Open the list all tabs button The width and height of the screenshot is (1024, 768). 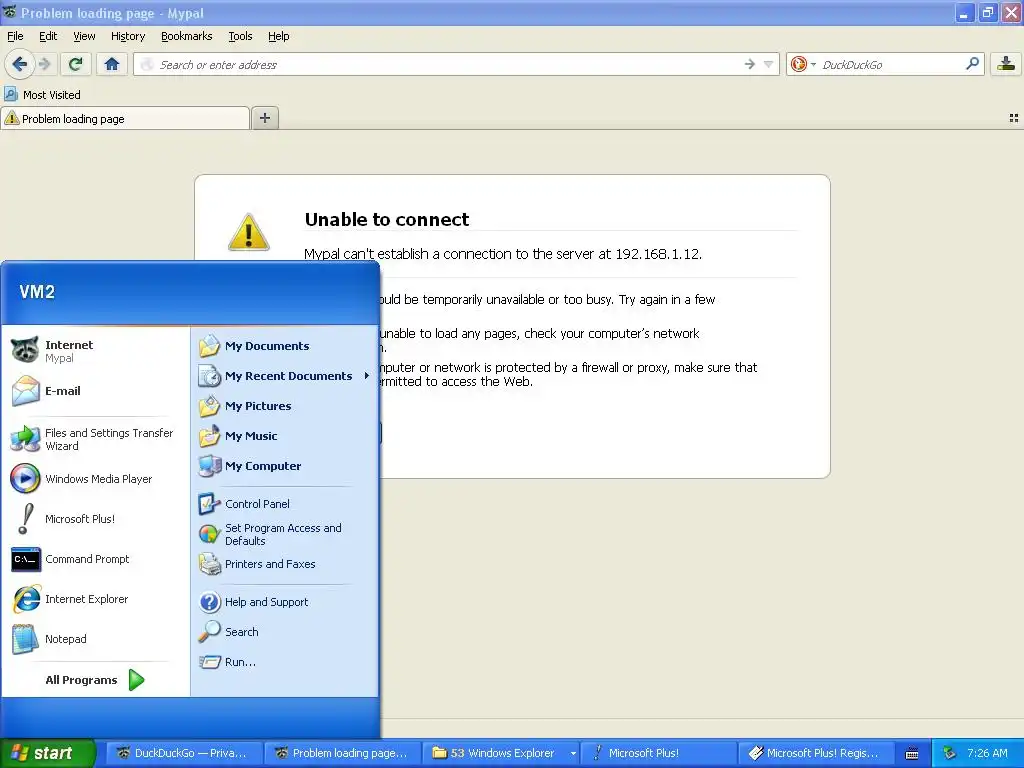(1014, 118)
